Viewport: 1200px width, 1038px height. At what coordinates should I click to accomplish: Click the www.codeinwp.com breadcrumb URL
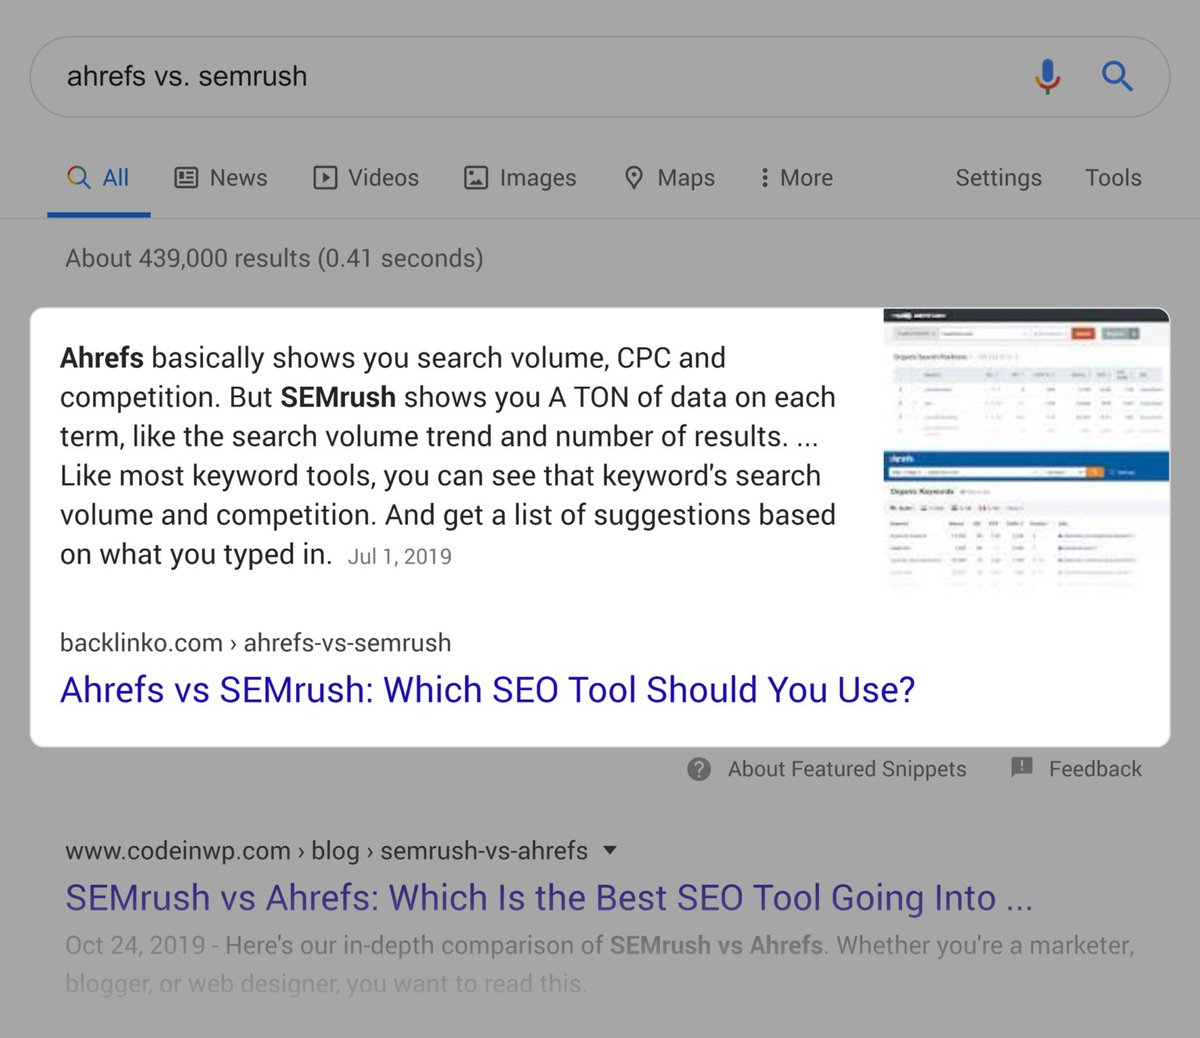coord(326,851)
